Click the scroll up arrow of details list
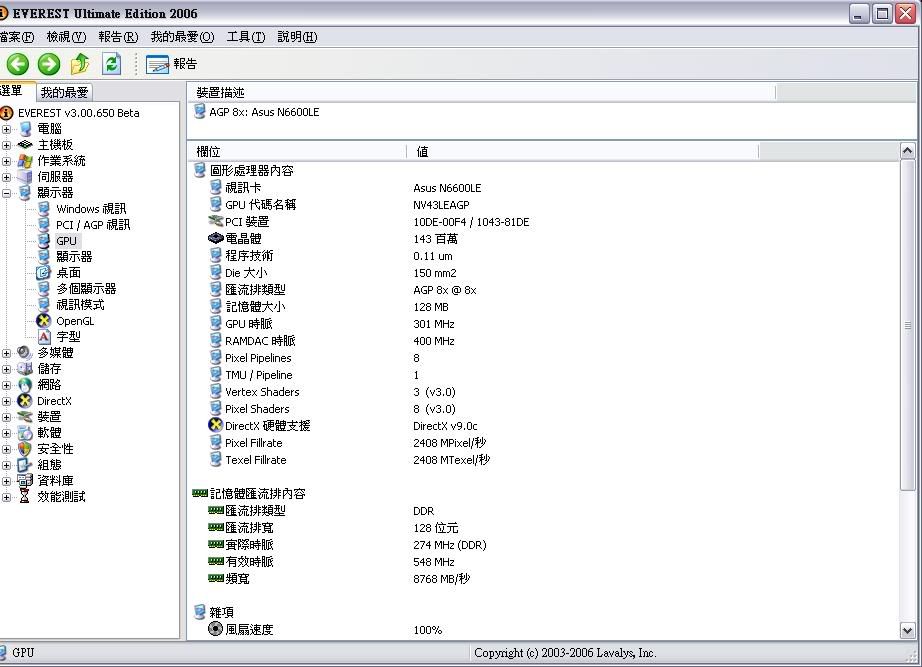The height and width of the screenshot is (667, 922). (907, 151)
